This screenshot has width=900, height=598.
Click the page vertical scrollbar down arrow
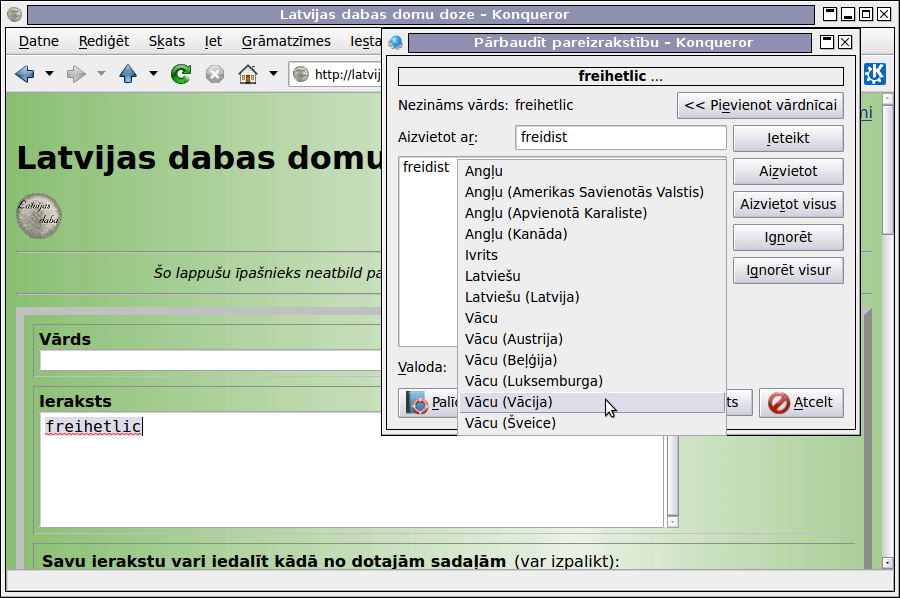tap(887, 563)
